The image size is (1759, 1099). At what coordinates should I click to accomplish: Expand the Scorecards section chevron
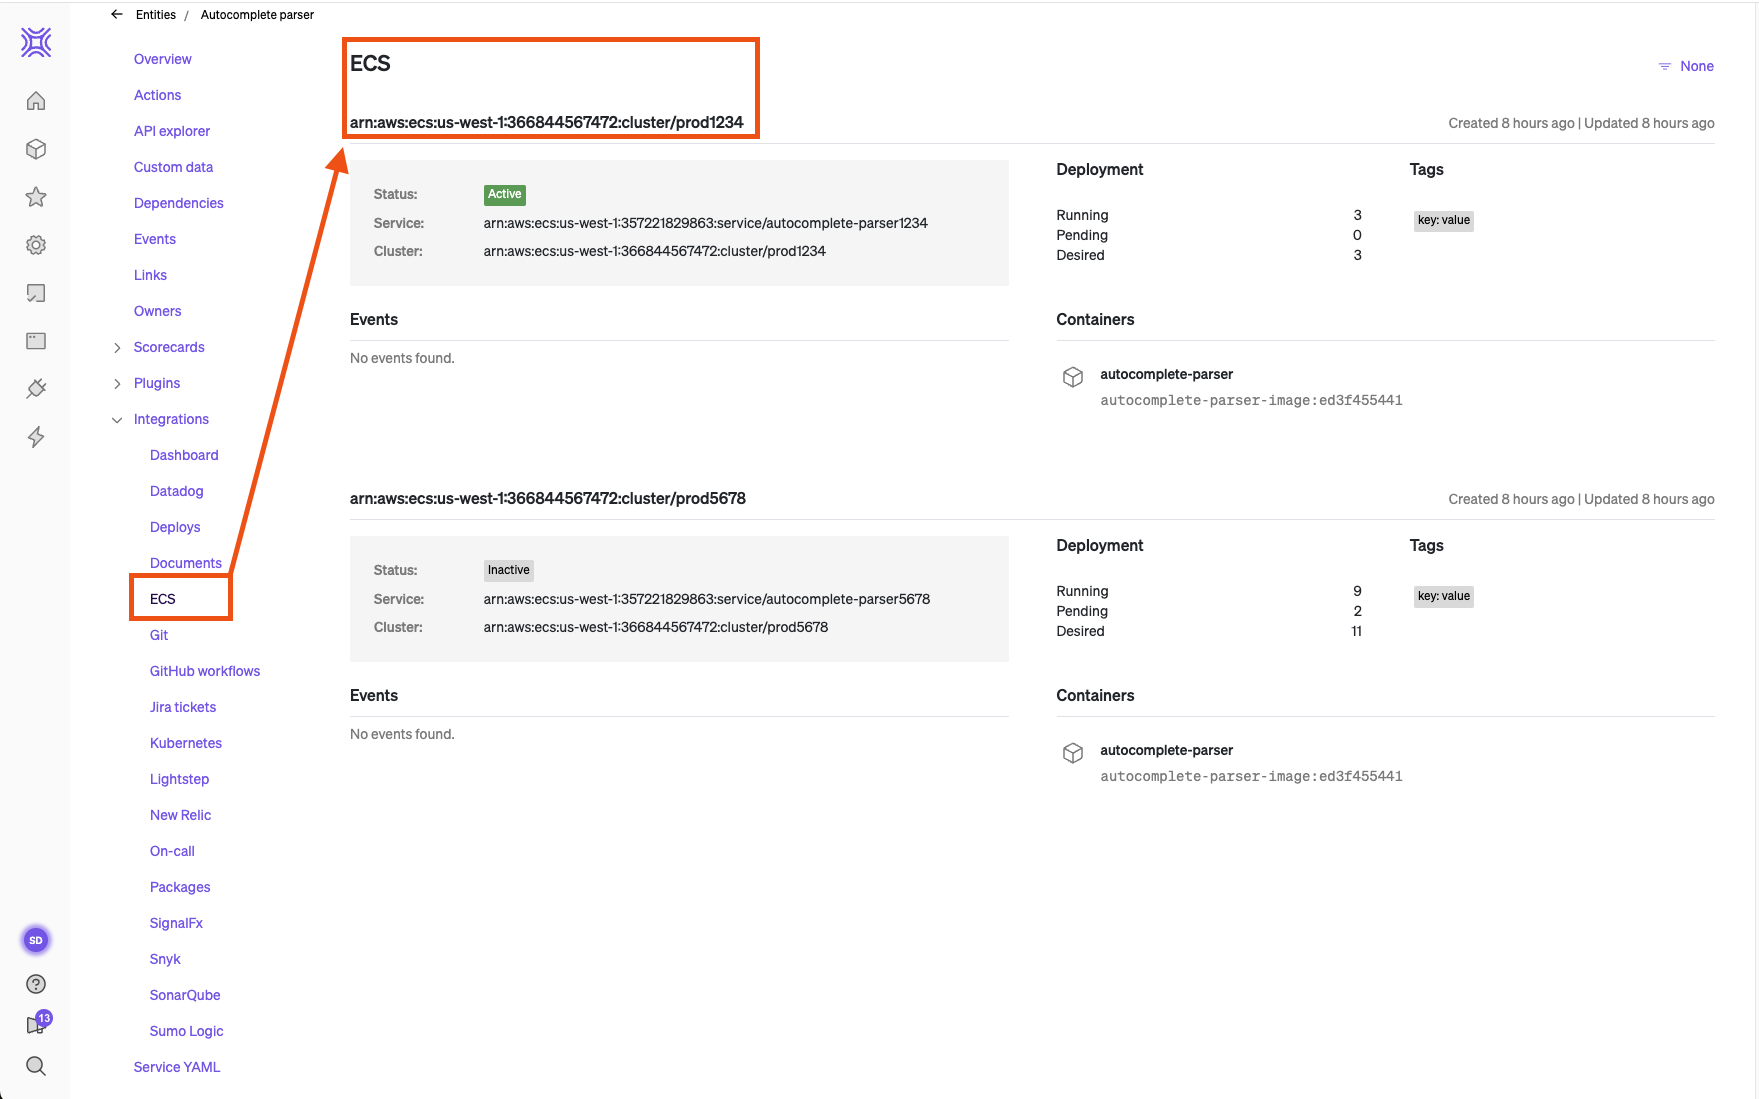[x=117, y=348]
